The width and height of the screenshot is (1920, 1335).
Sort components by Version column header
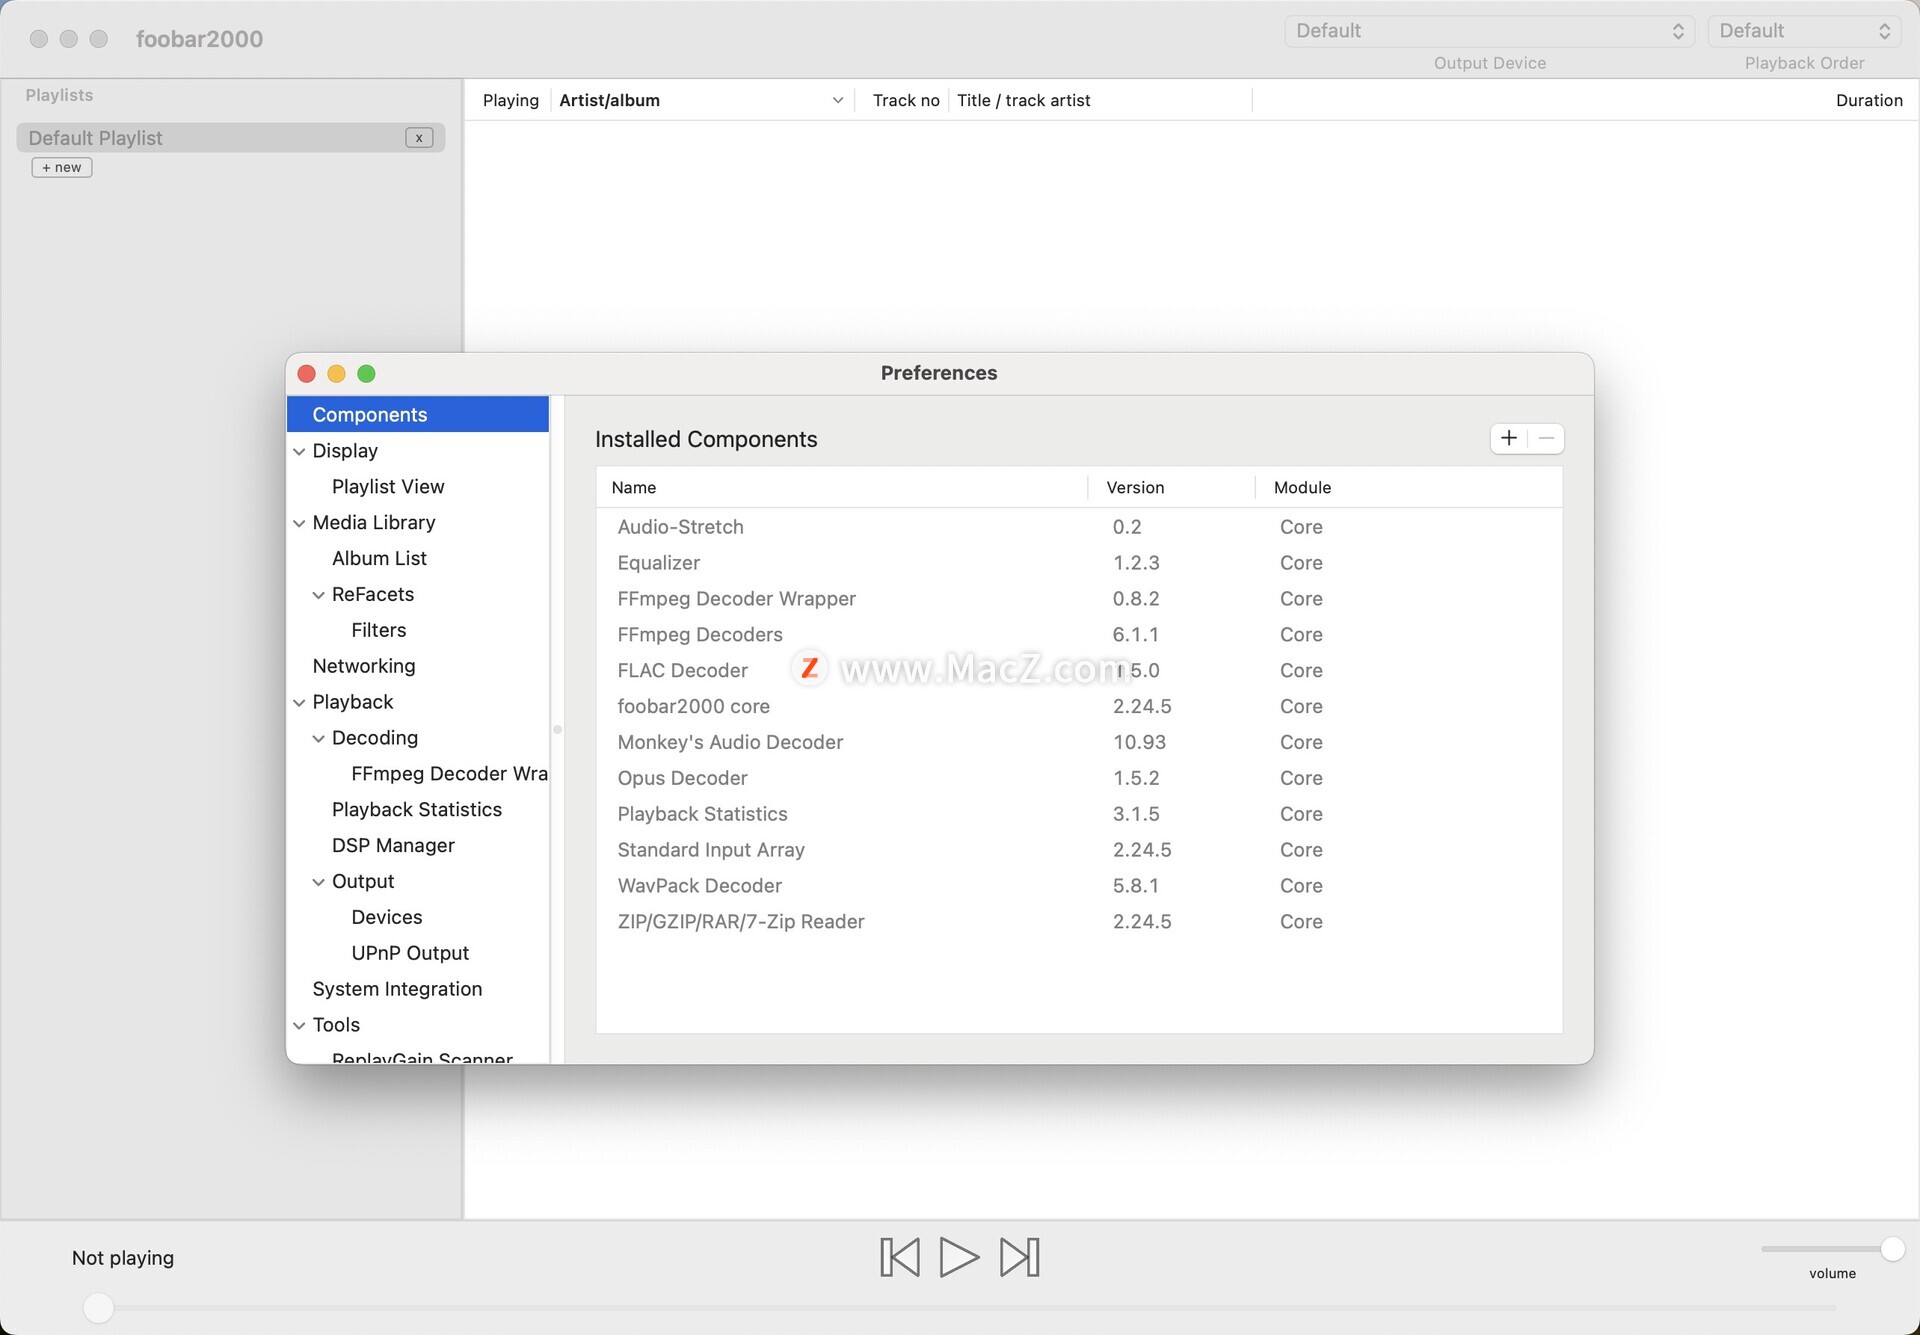point(1171,487)
